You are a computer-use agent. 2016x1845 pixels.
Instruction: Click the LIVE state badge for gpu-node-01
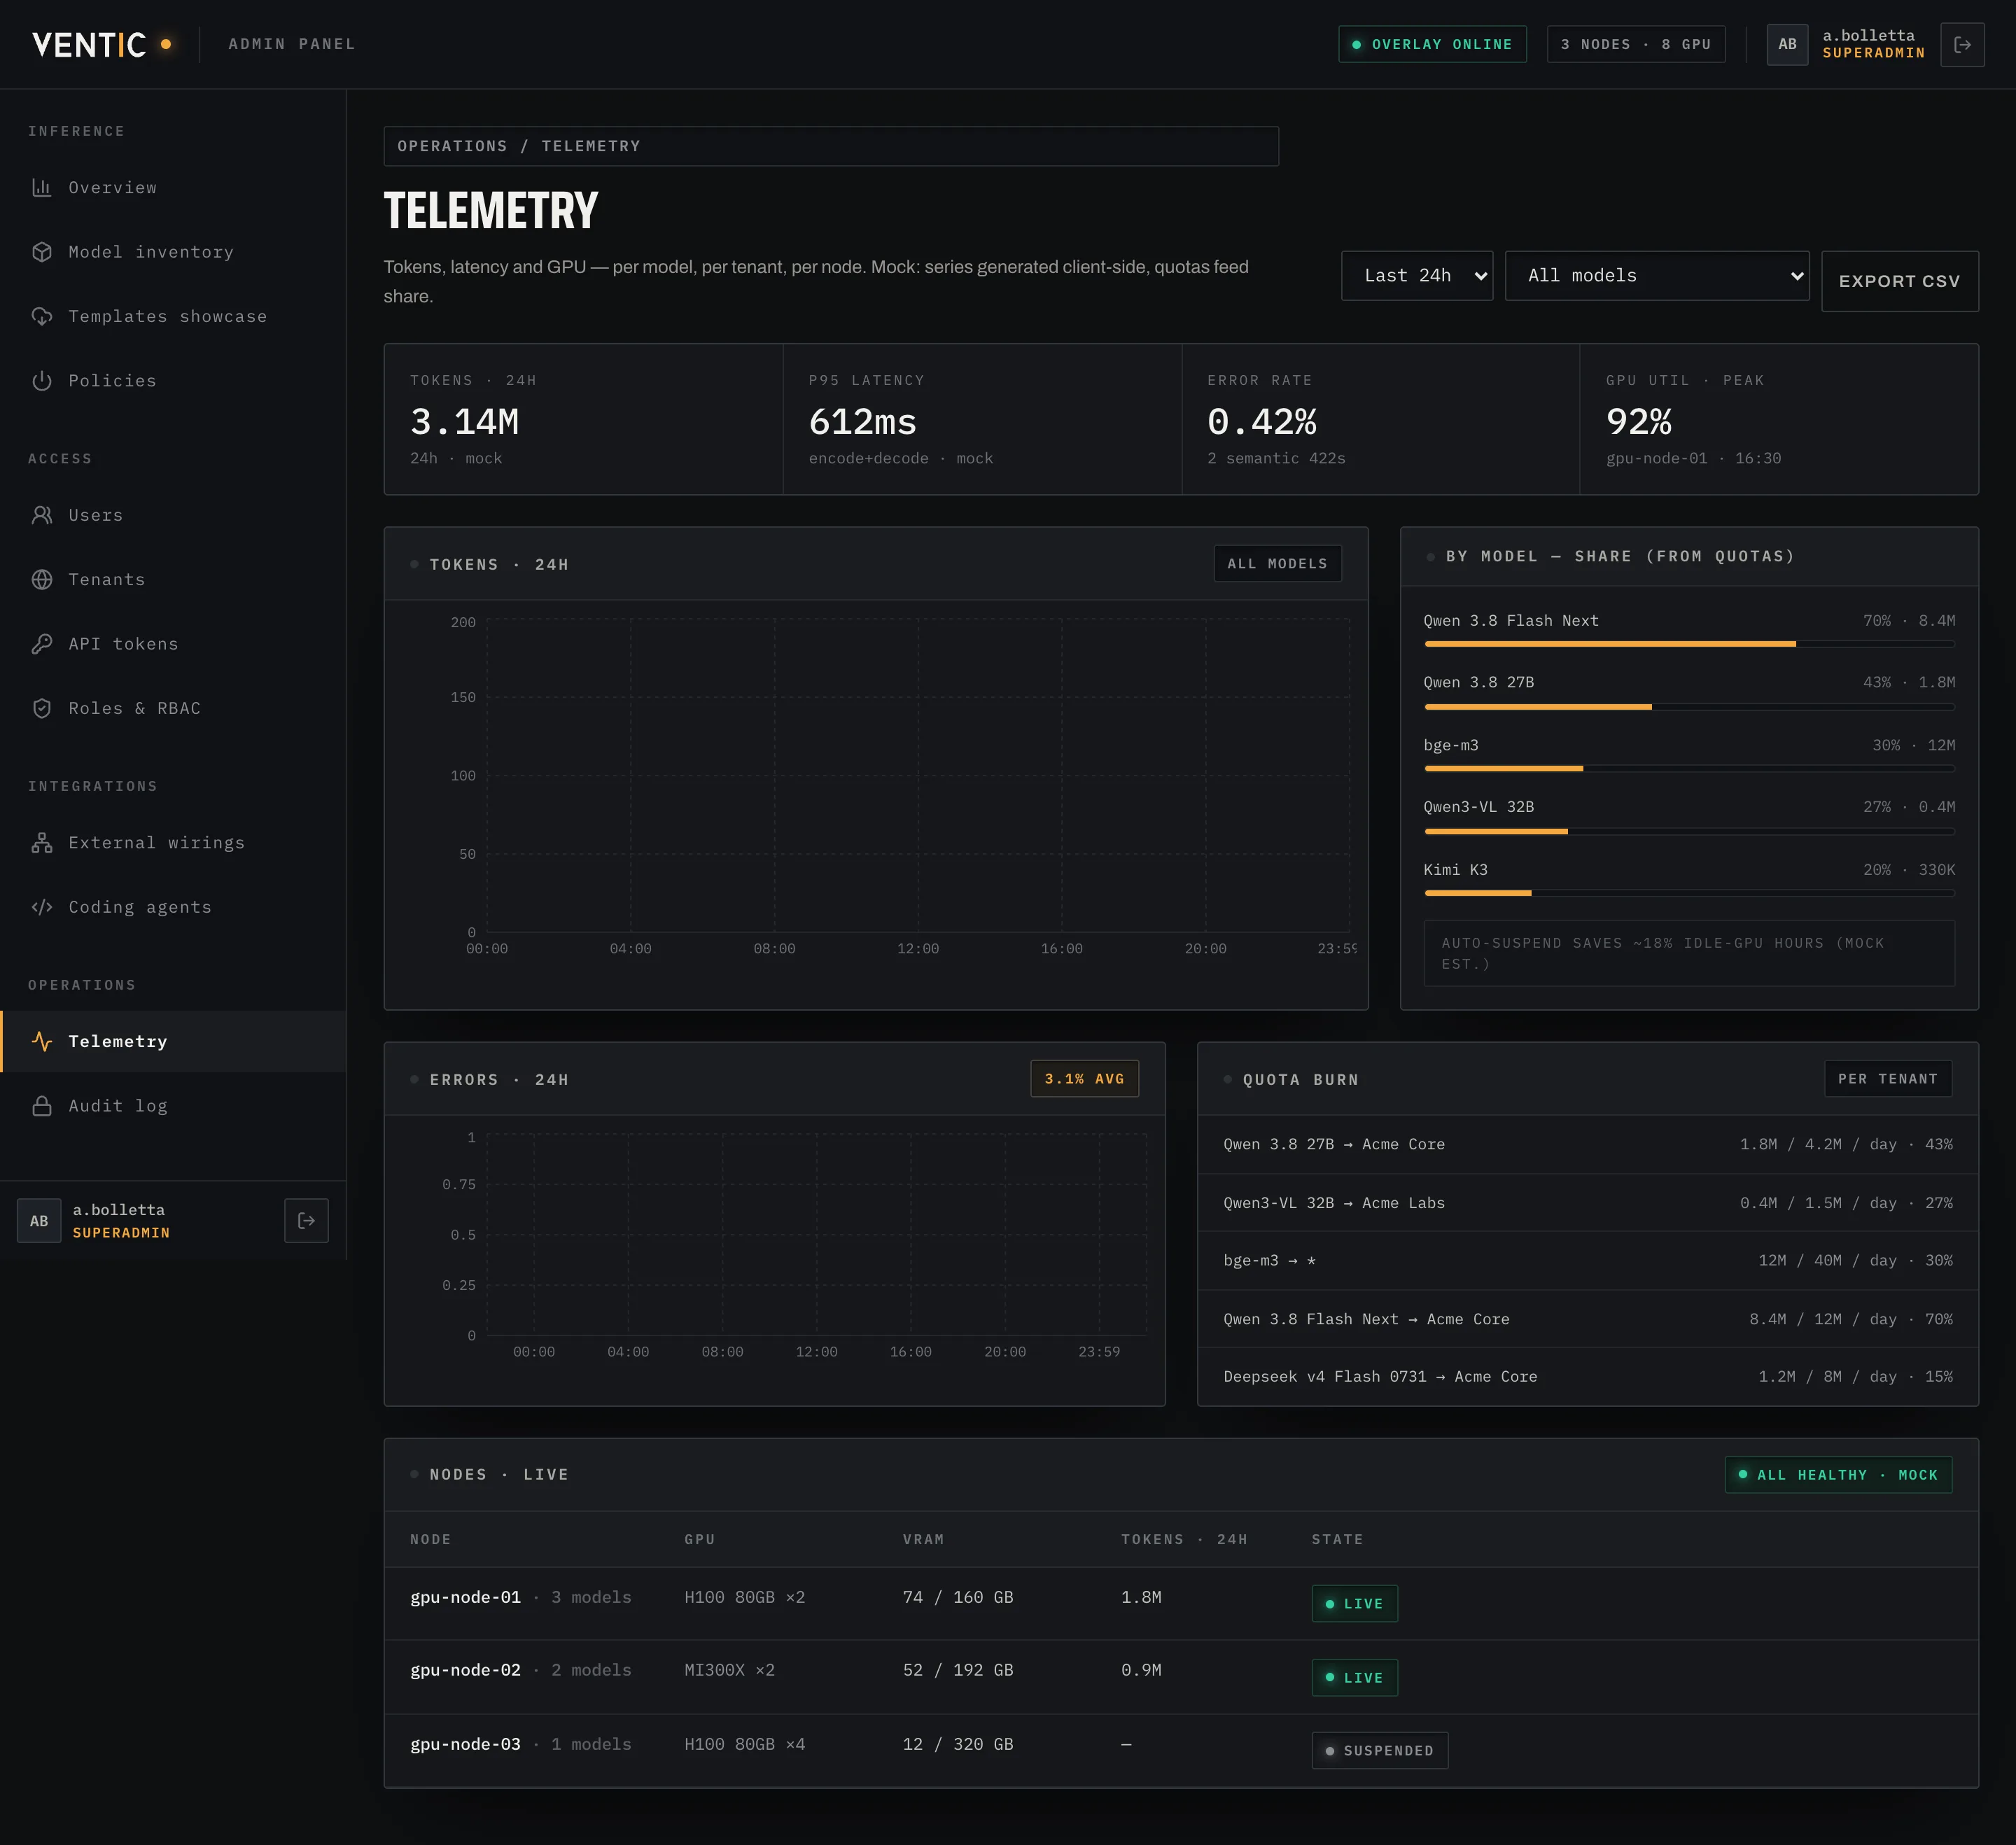tap(1354, 1604)
